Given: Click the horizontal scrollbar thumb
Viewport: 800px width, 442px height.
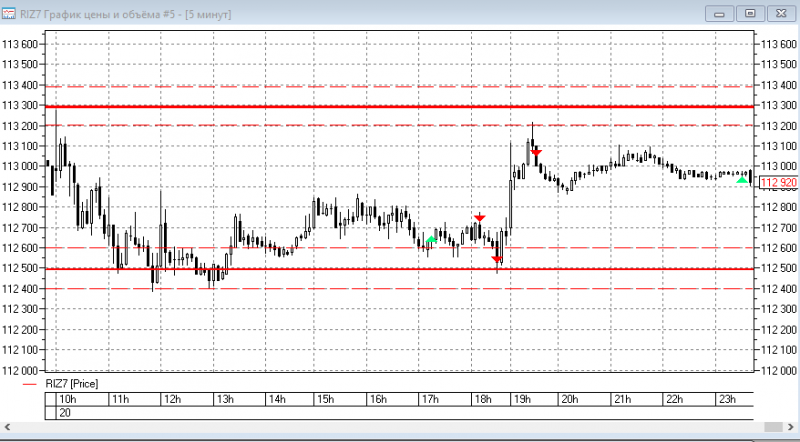Looking at the screenshot, I should pyautogui.click(x=773, y=427).
